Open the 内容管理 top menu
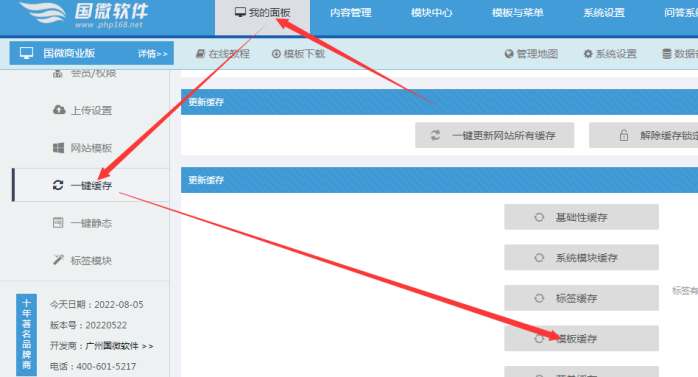 (x=351, y=13)
